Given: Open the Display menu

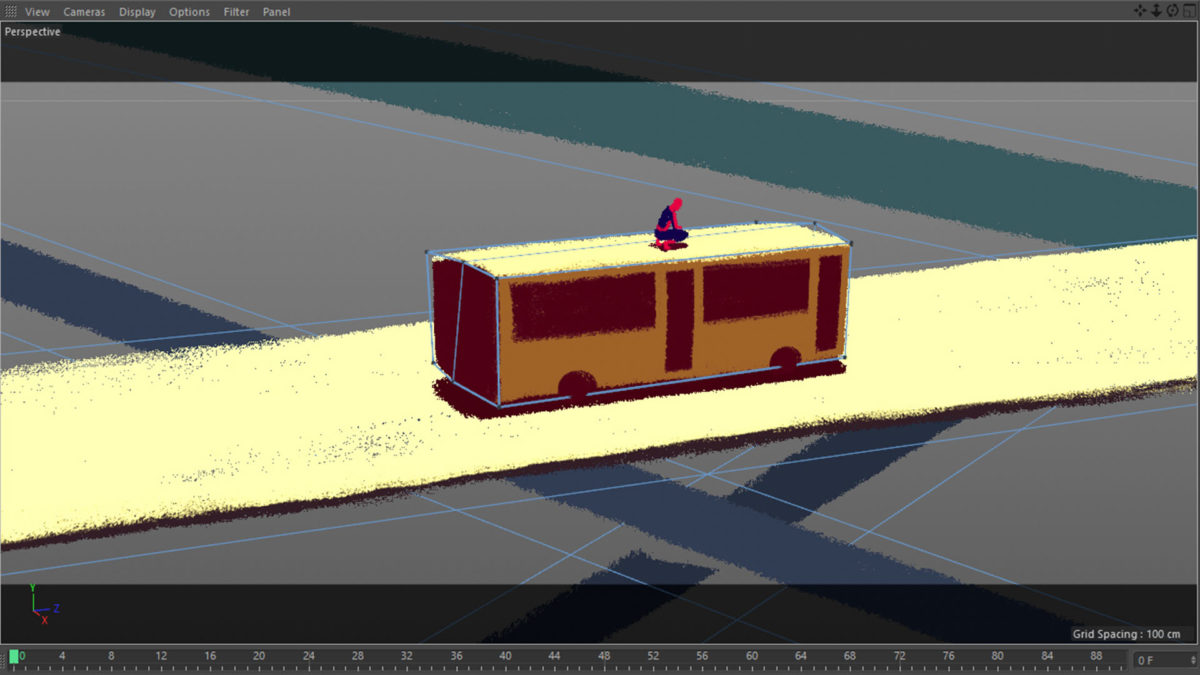Looking at the screenshot, I should [x=137, y=12].
